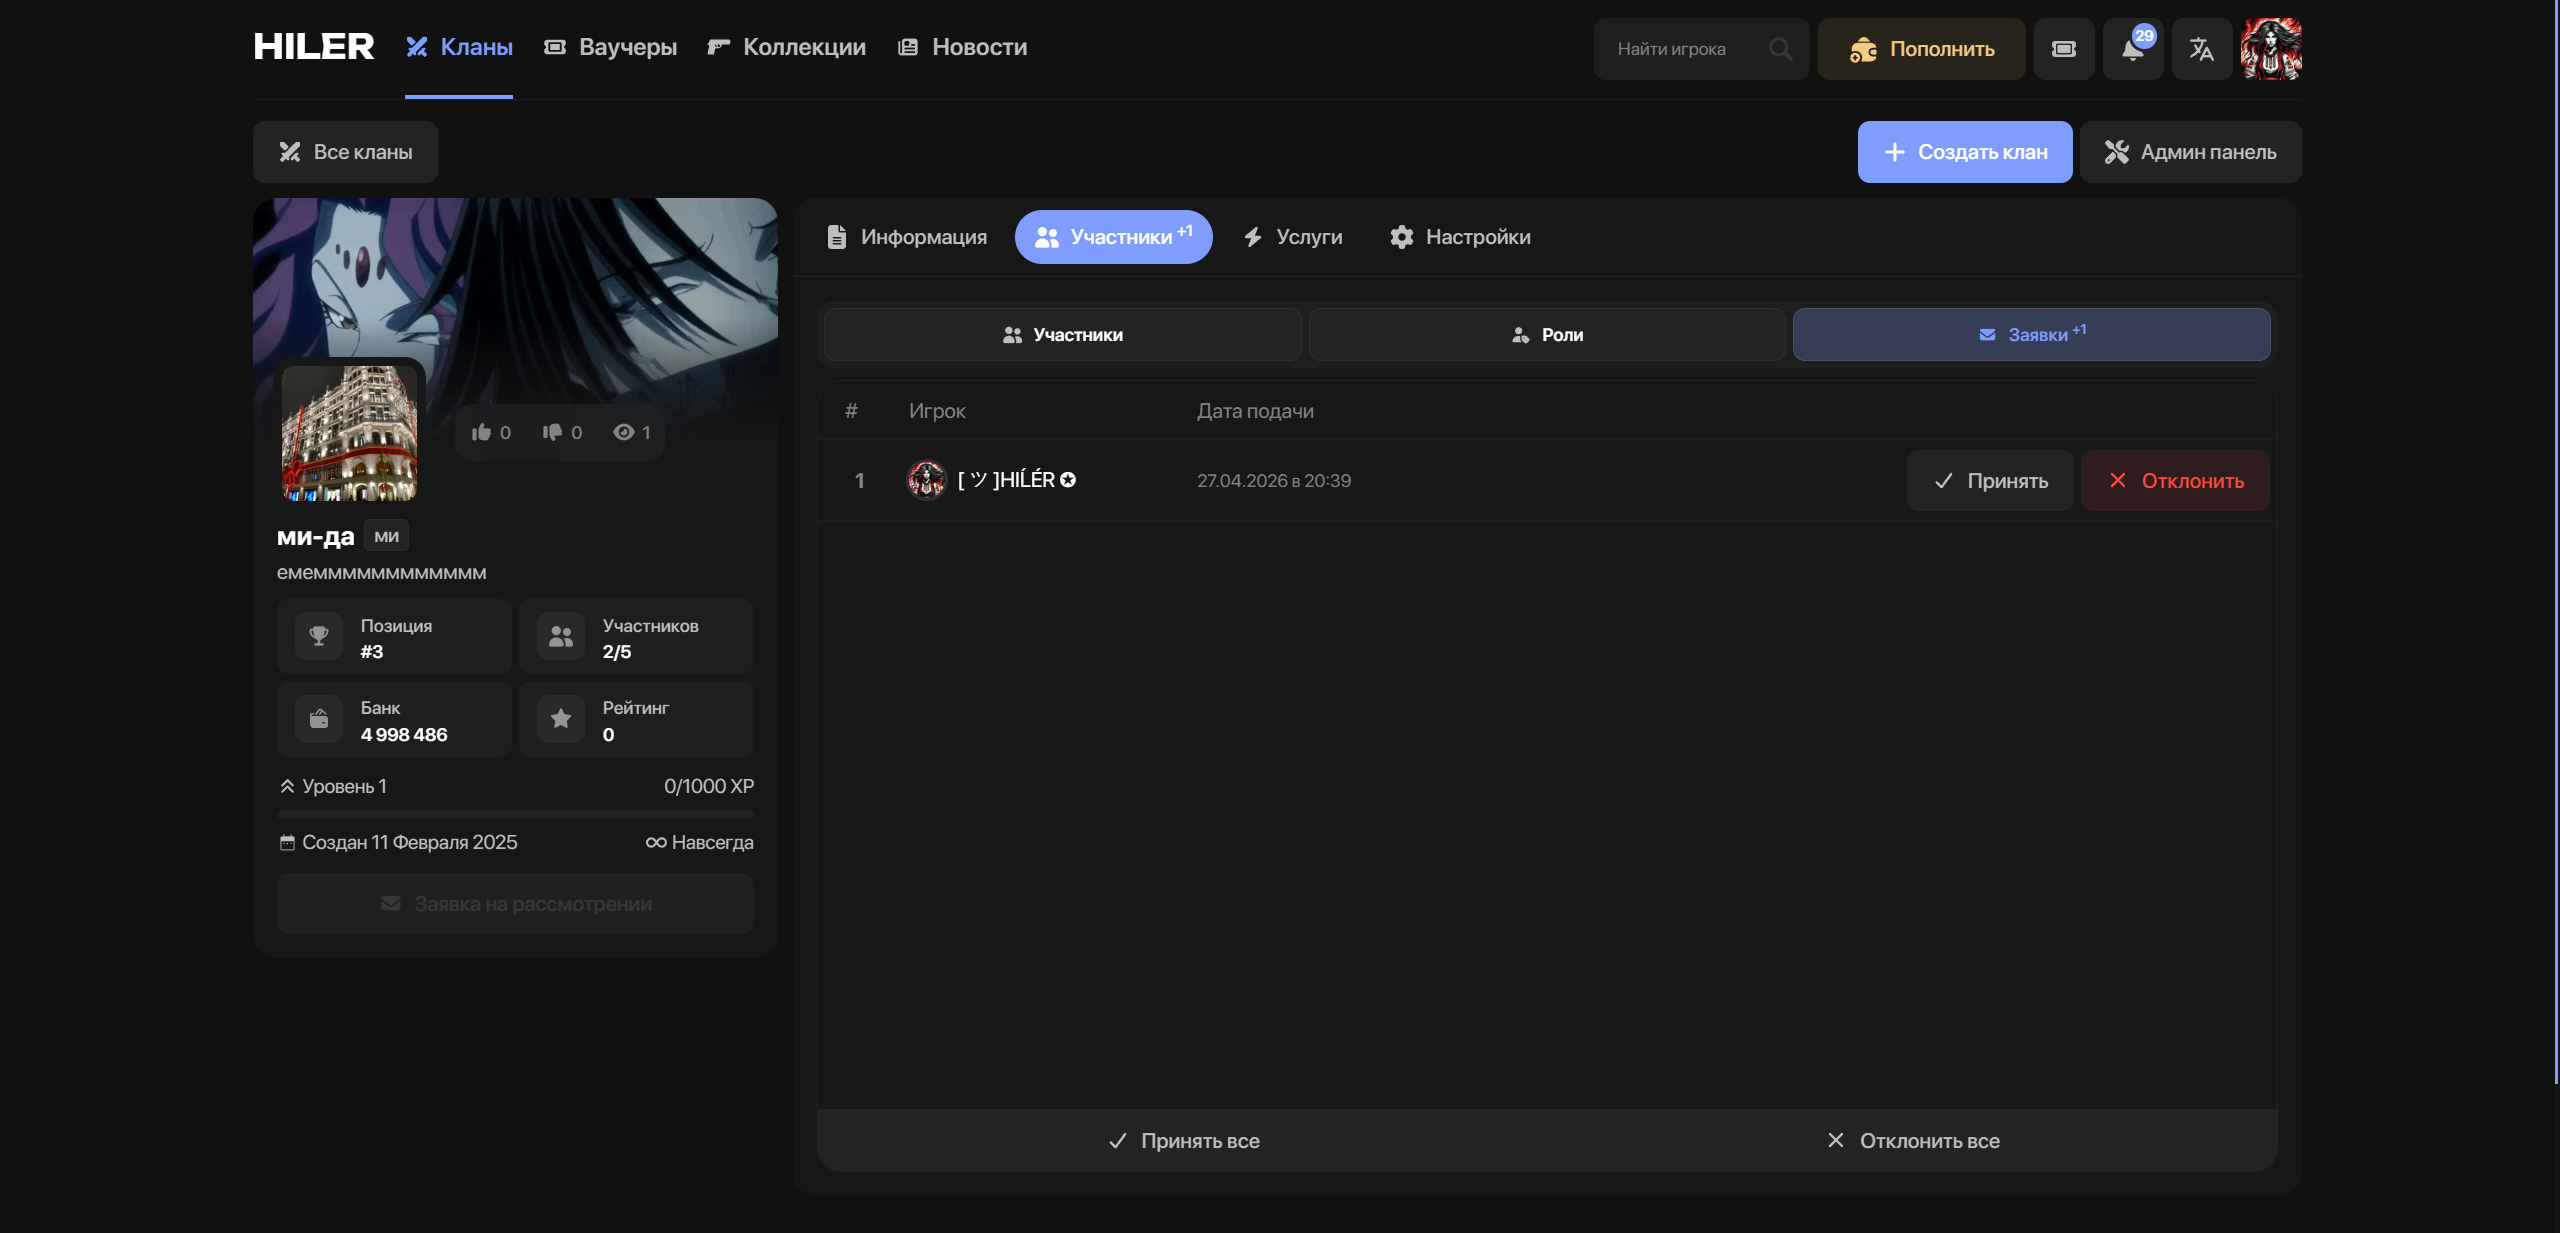This screenshot has width=2560, height=1233.
Task: Open the Новости page
Action: point(962,47)
